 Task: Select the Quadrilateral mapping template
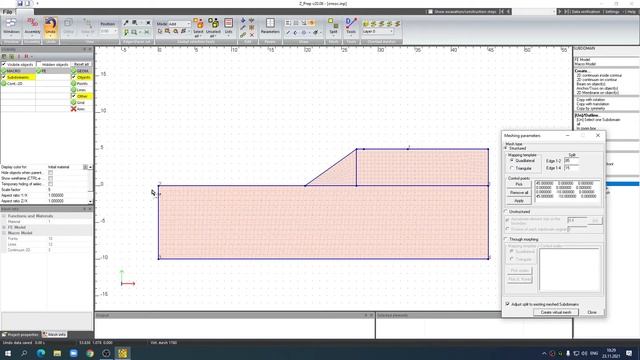click(512, 161)
